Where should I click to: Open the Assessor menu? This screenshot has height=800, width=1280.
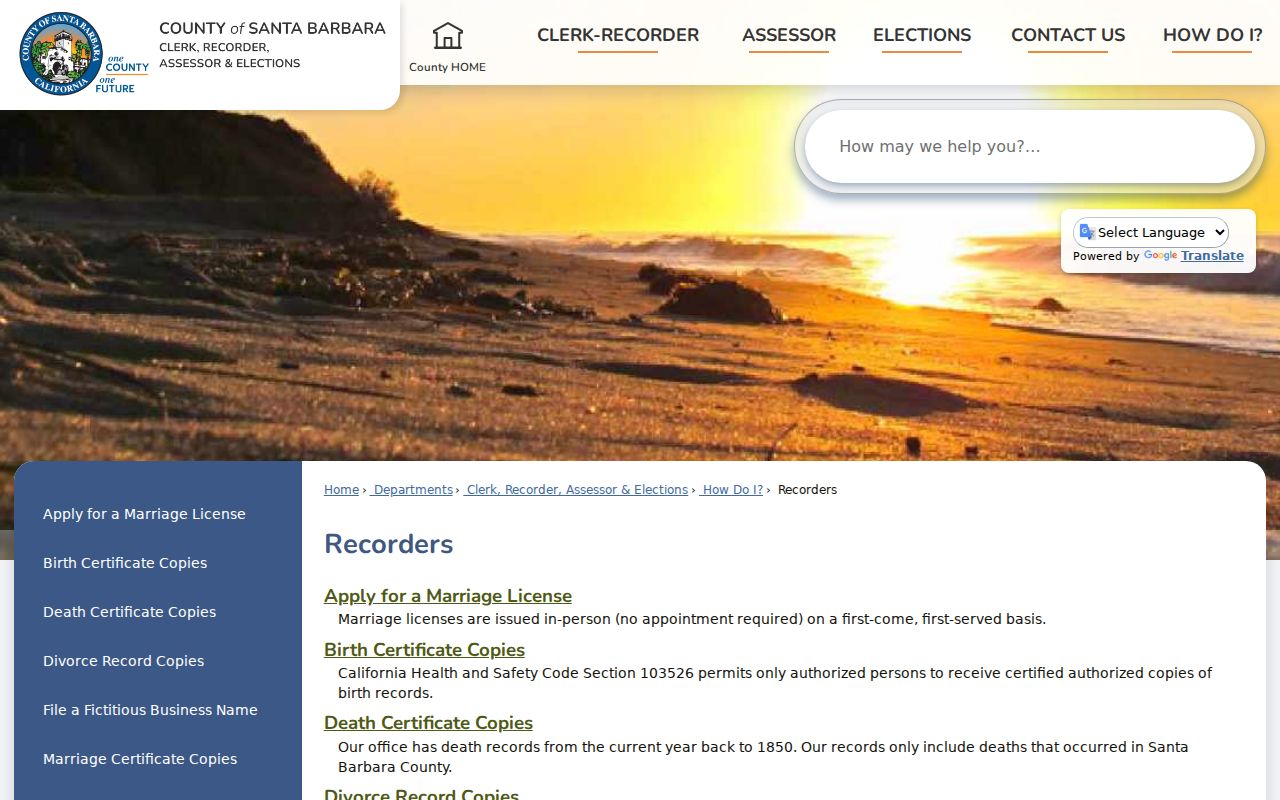click(789, 35)
